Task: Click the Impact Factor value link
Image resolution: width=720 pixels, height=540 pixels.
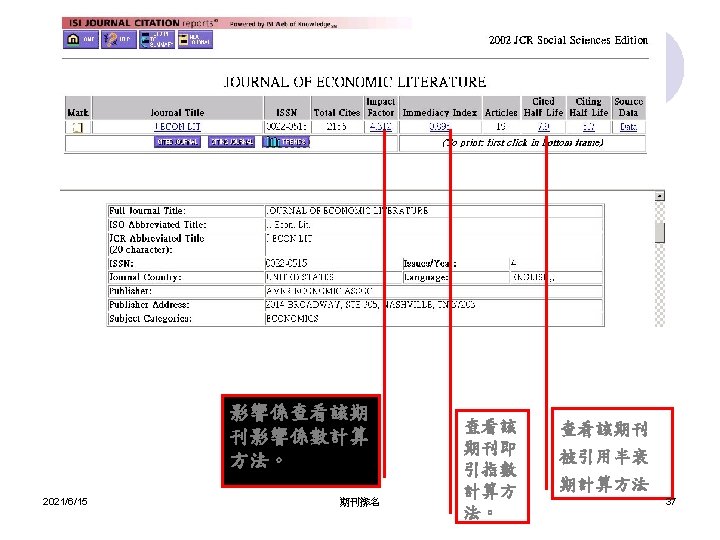Action: (380, 127)
